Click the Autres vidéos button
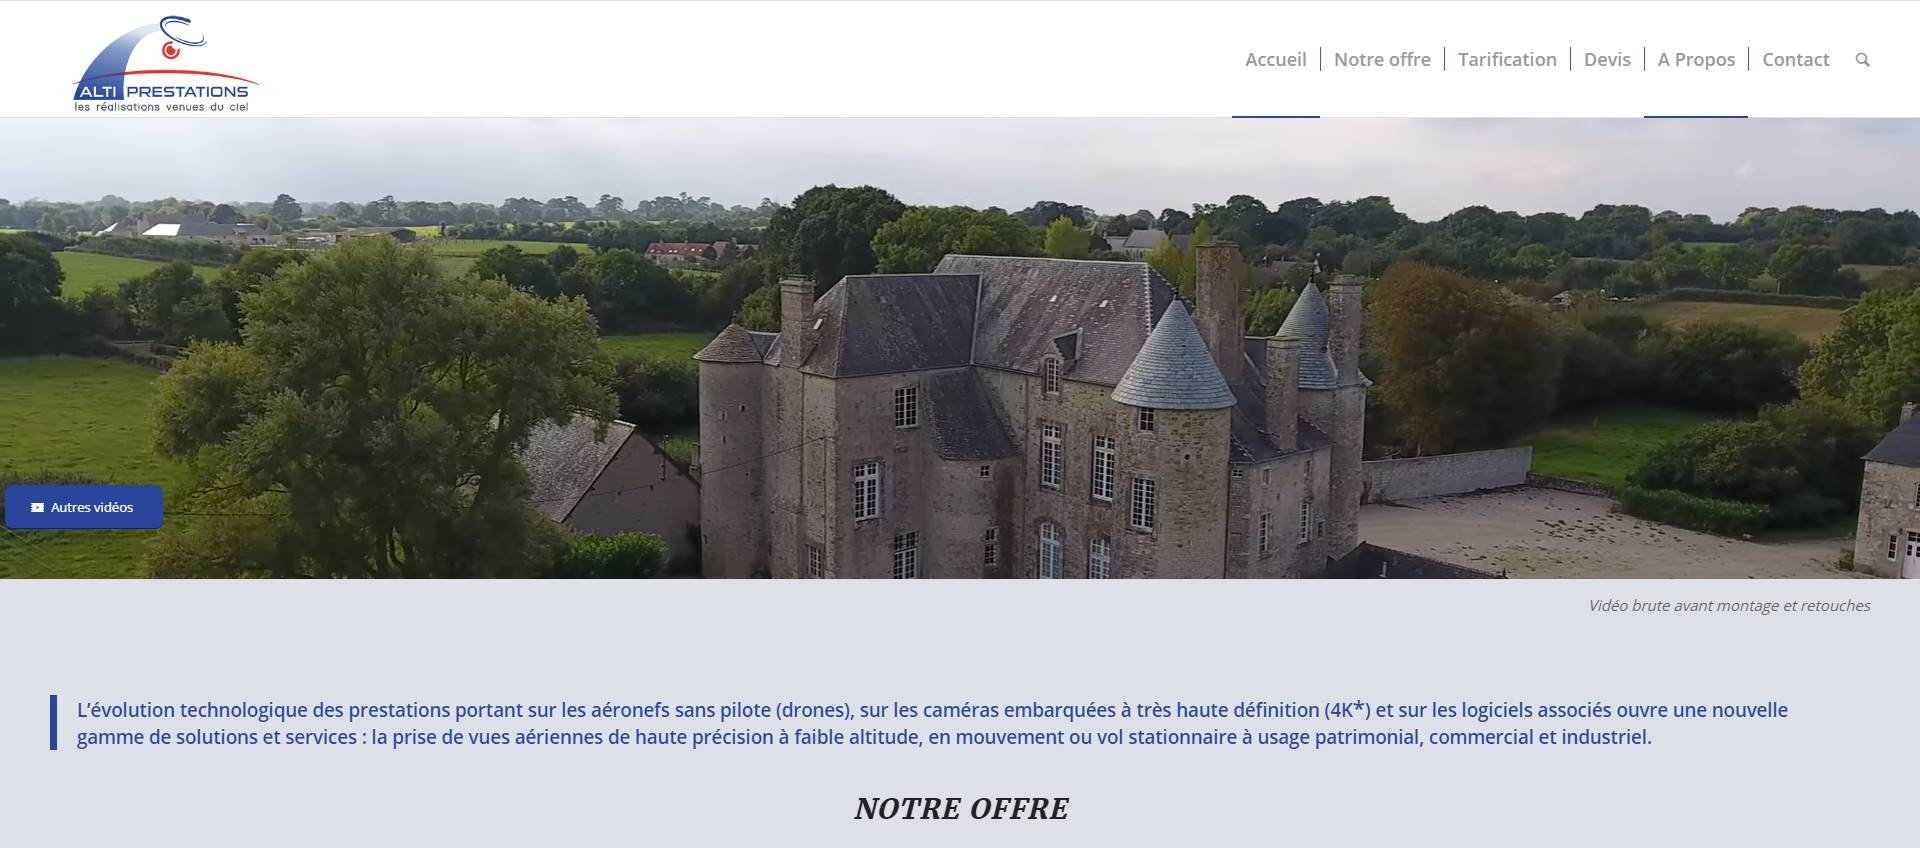The height and width of the screenshot is (848, 1920). tap(84, 507)
